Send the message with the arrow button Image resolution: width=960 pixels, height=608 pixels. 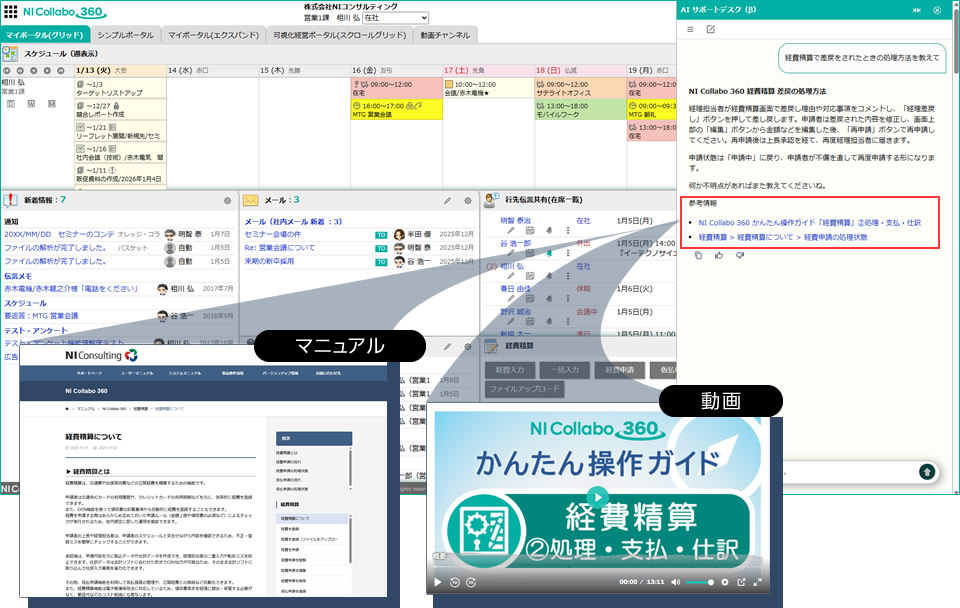(927, 471)
